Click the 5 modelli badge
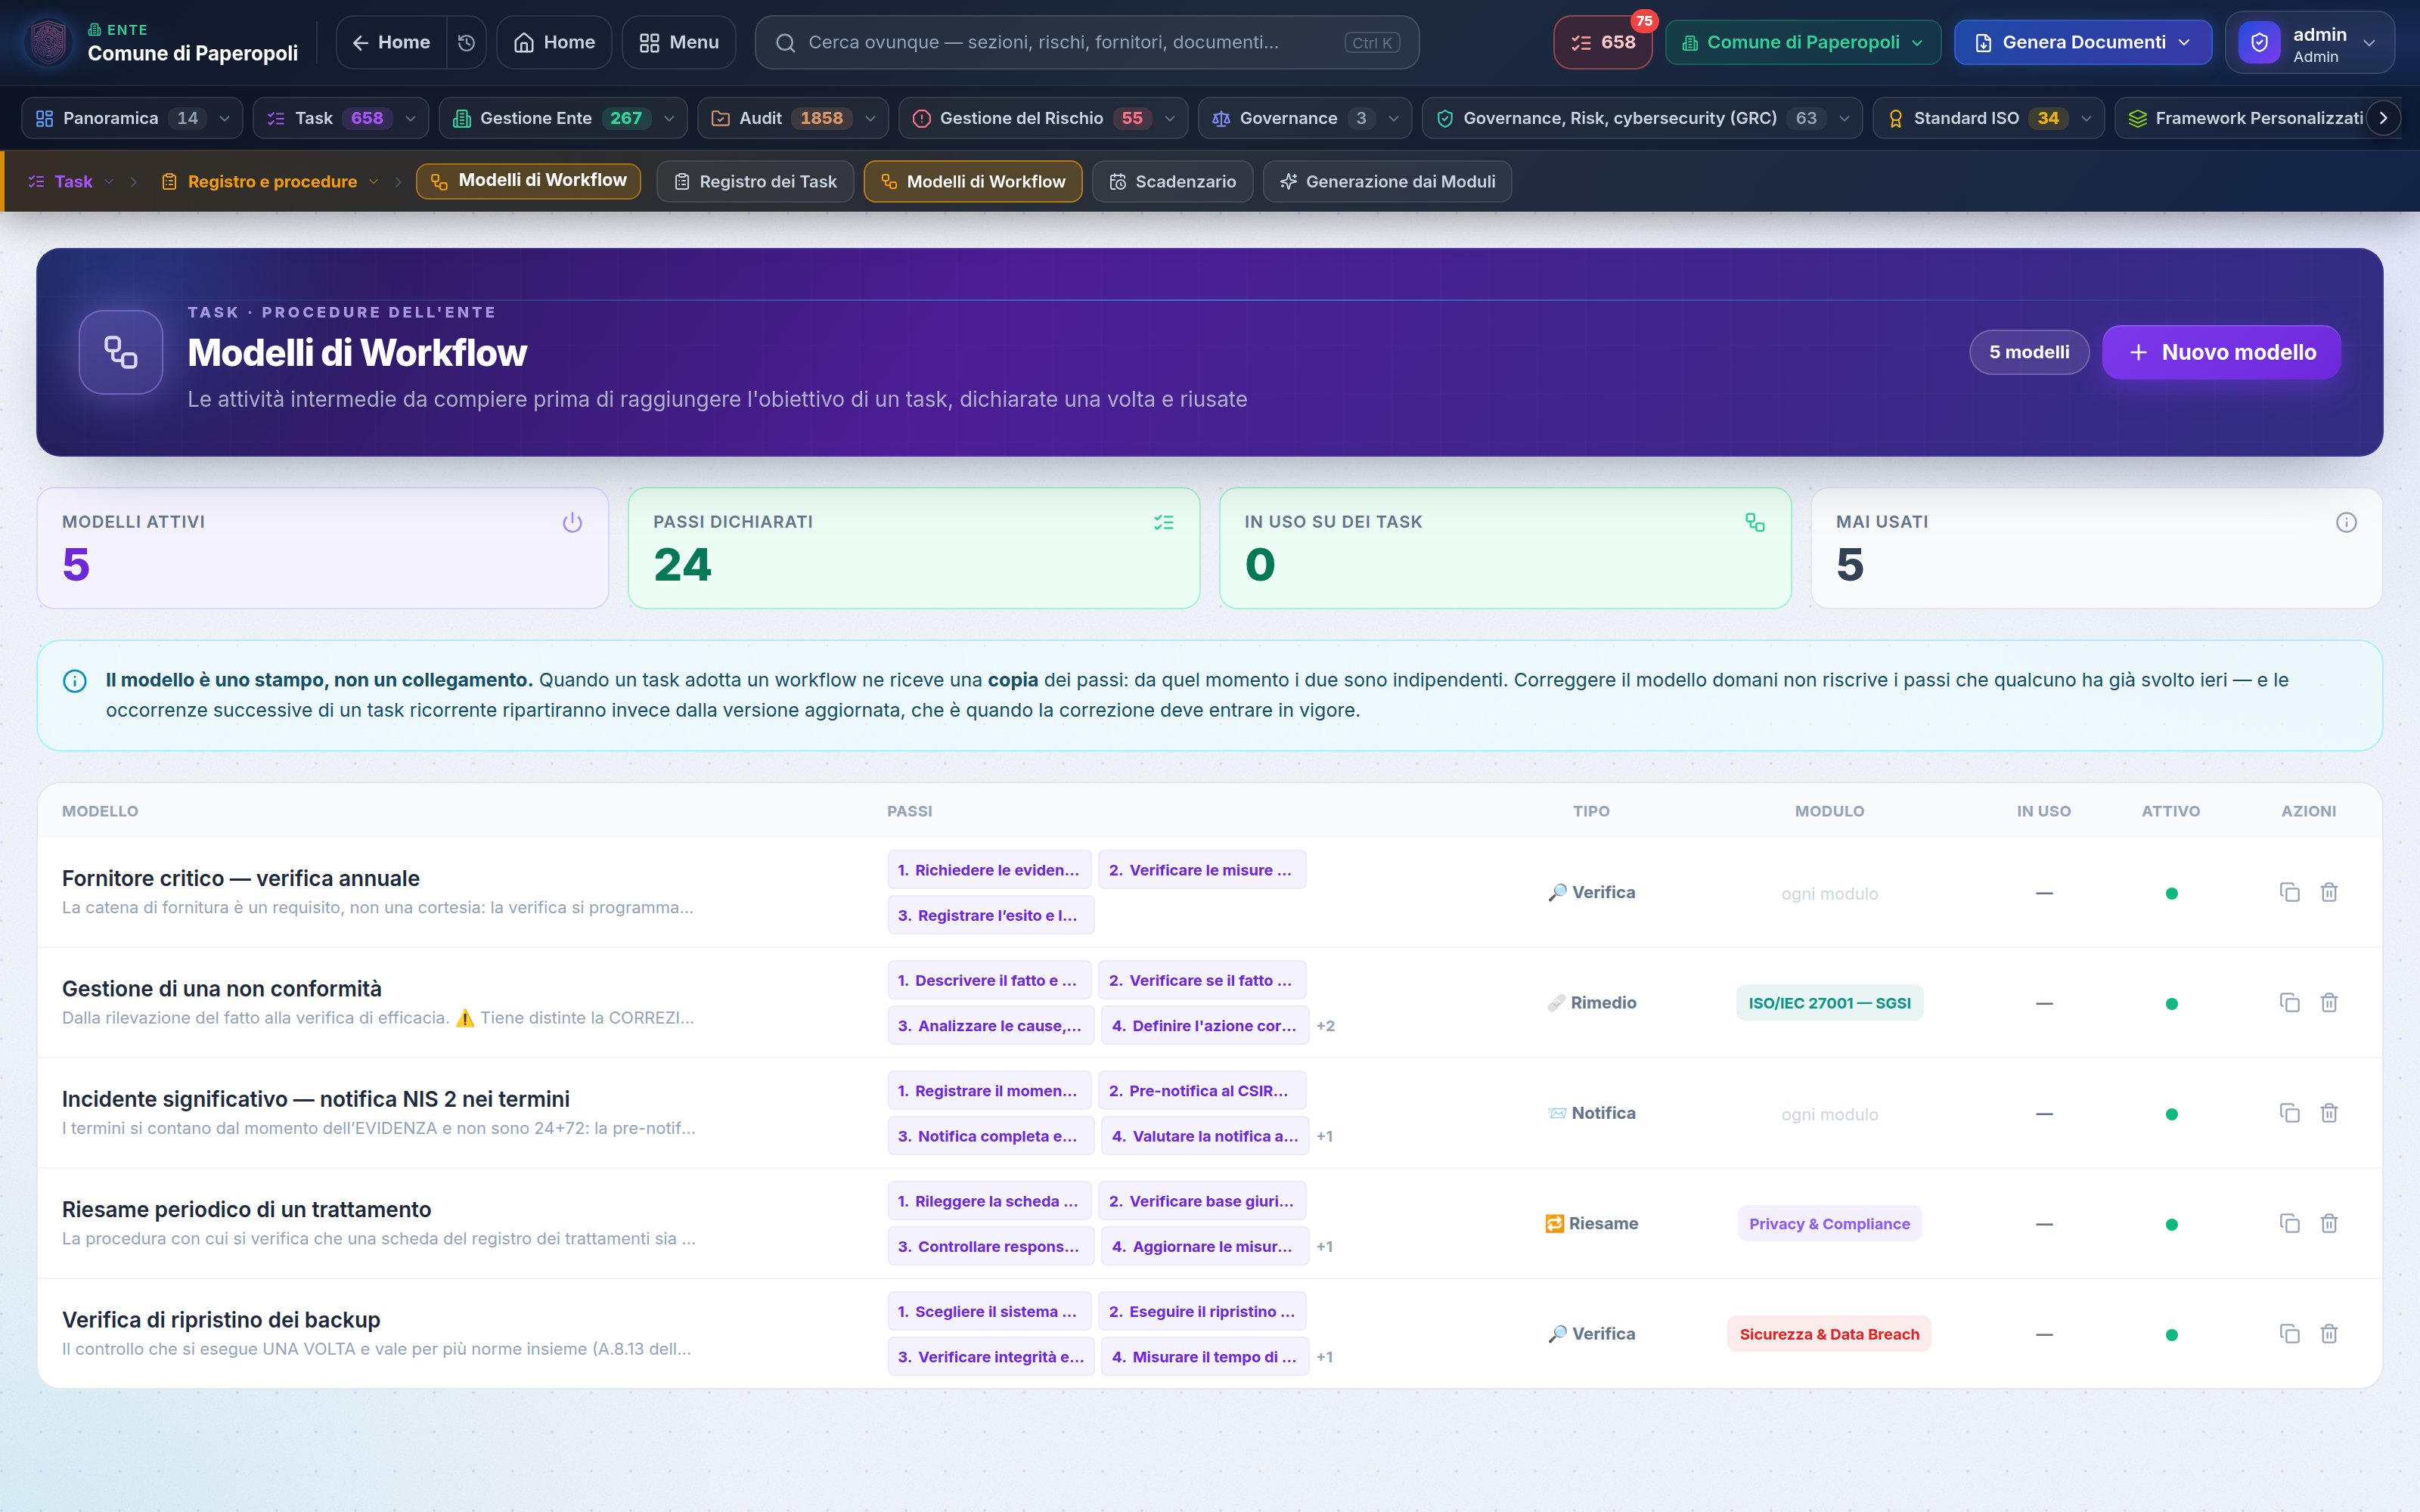This screenshot has width=2420, height=1512. click(2029, 352)
